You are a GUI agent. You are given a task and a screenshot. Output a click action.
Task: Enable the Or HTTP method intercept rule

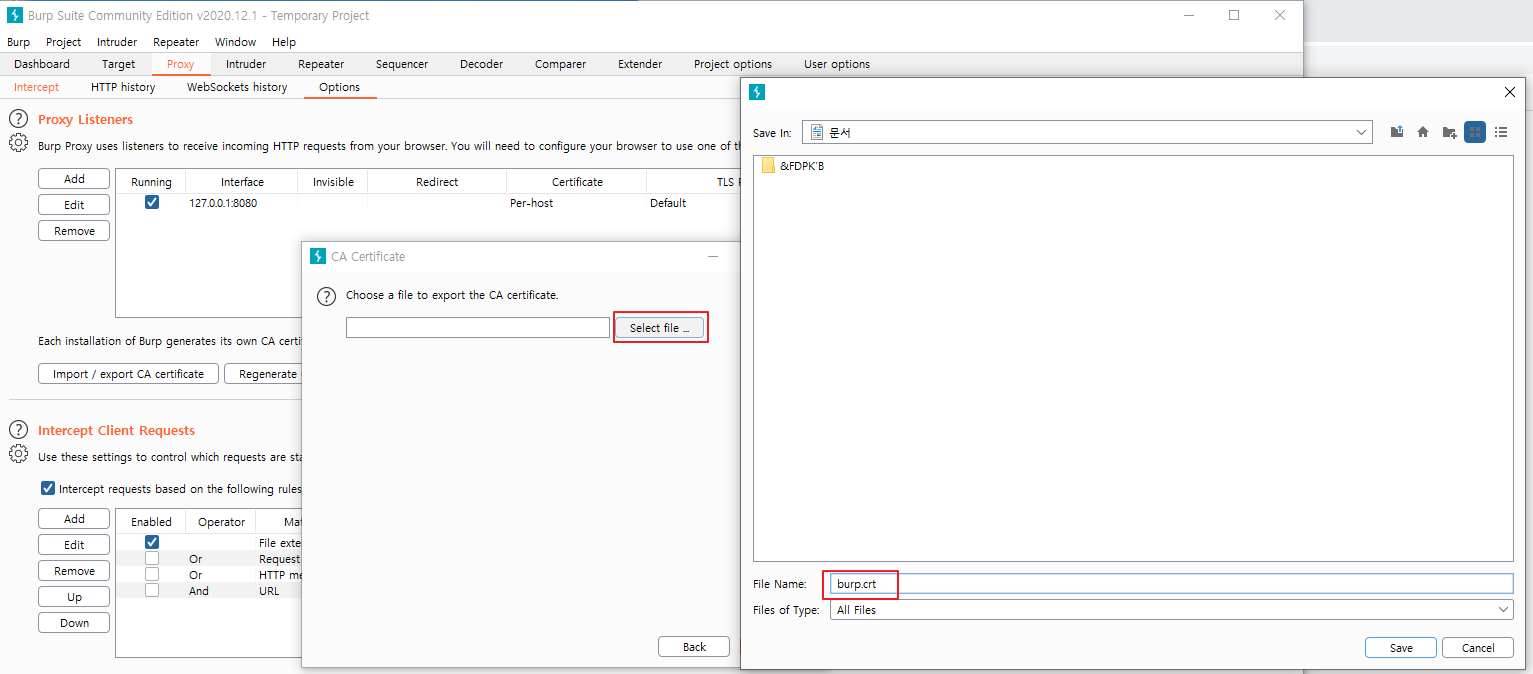click(x=152, y=574)
